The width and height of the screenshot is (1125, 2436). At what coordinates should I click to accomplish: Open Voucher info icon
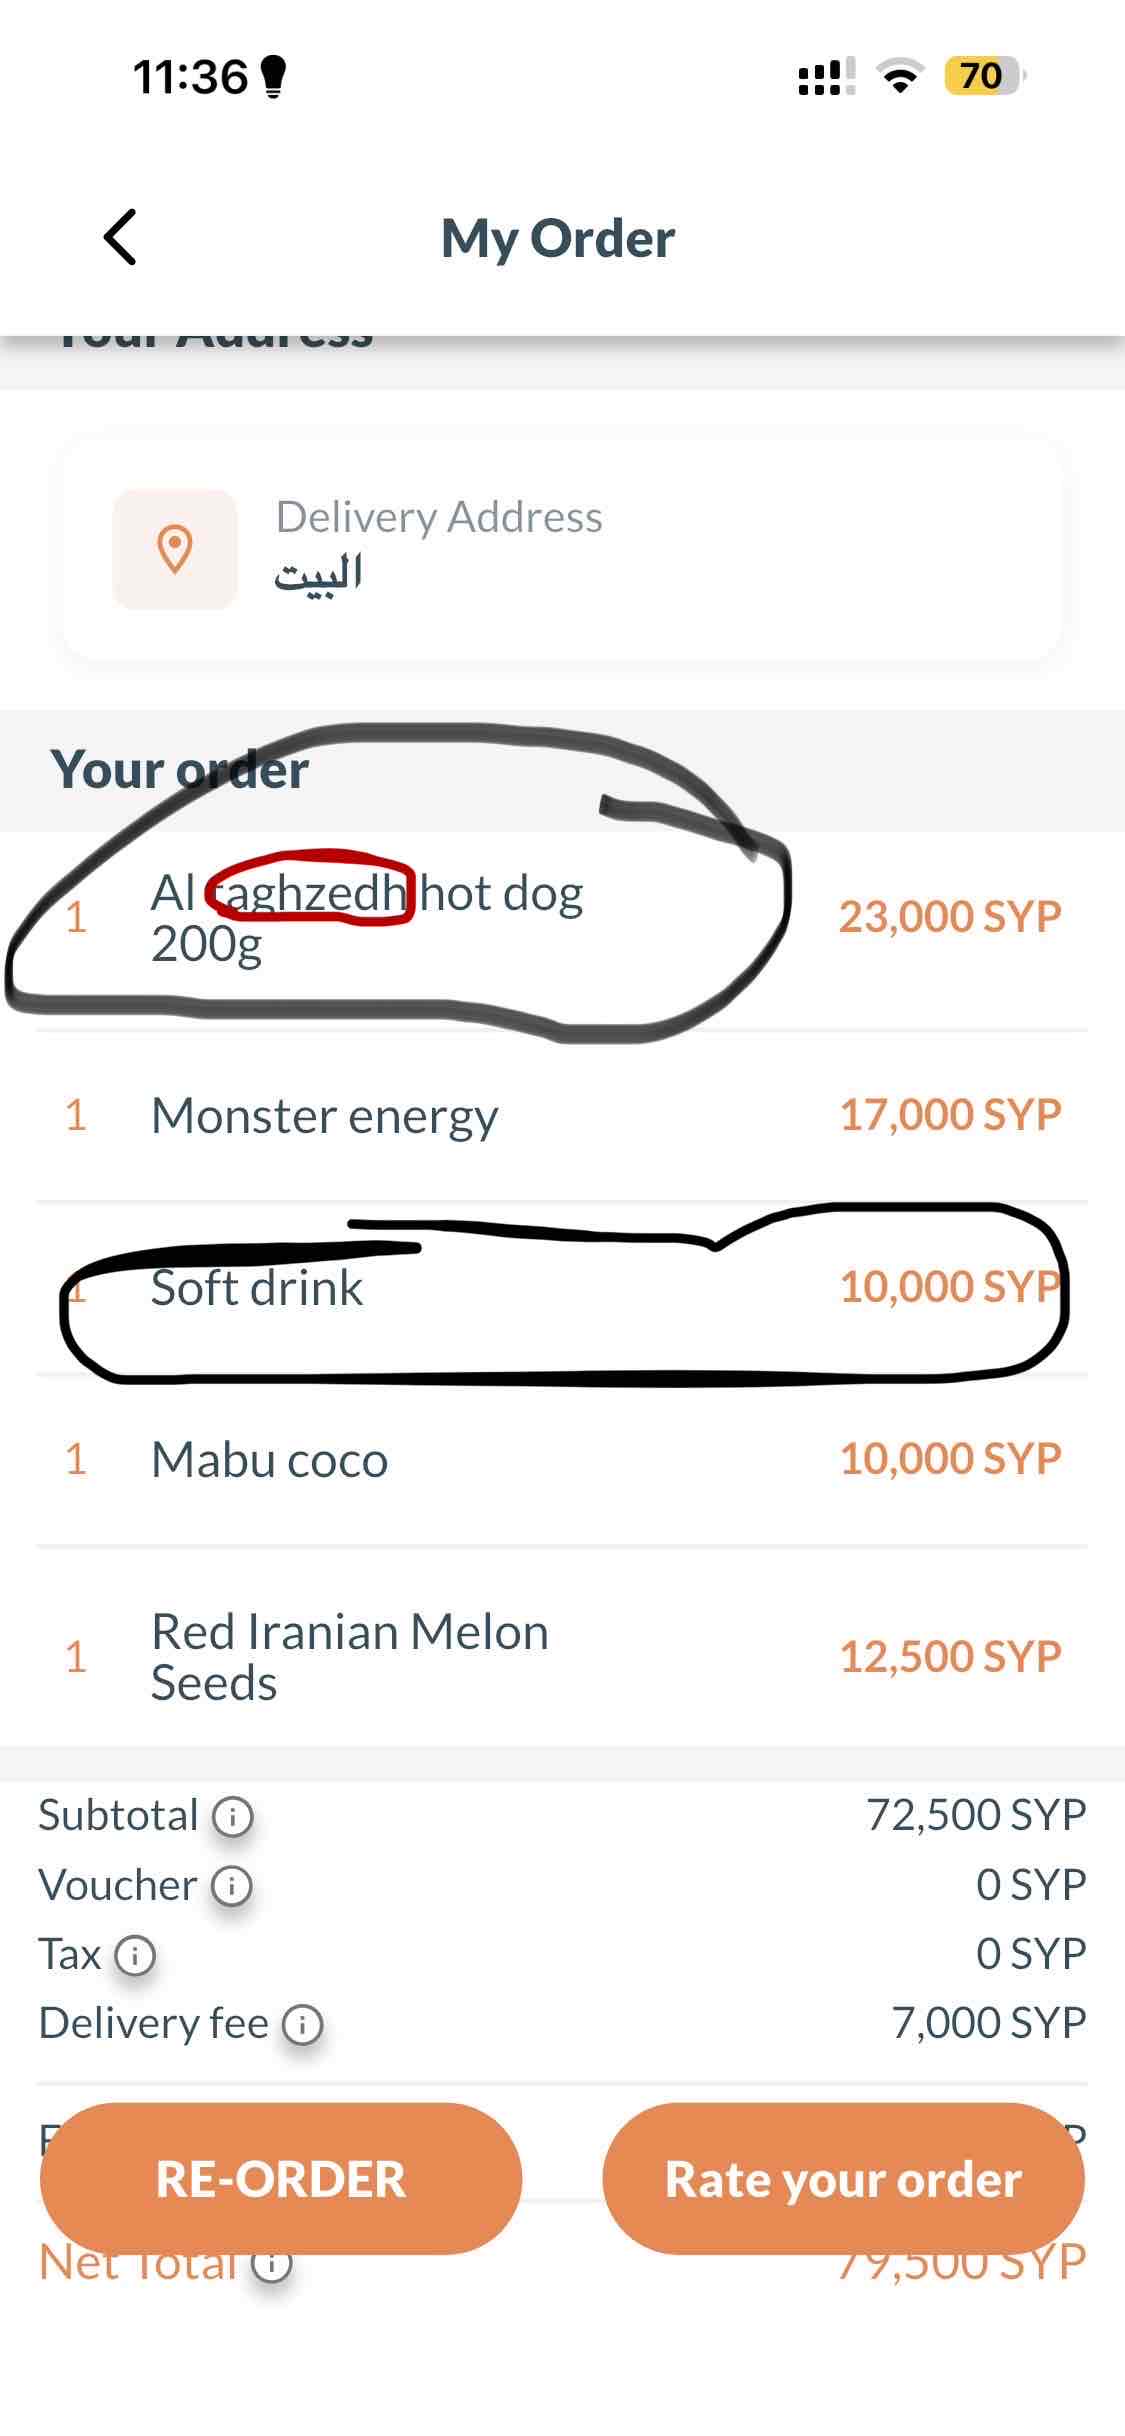232,1885
